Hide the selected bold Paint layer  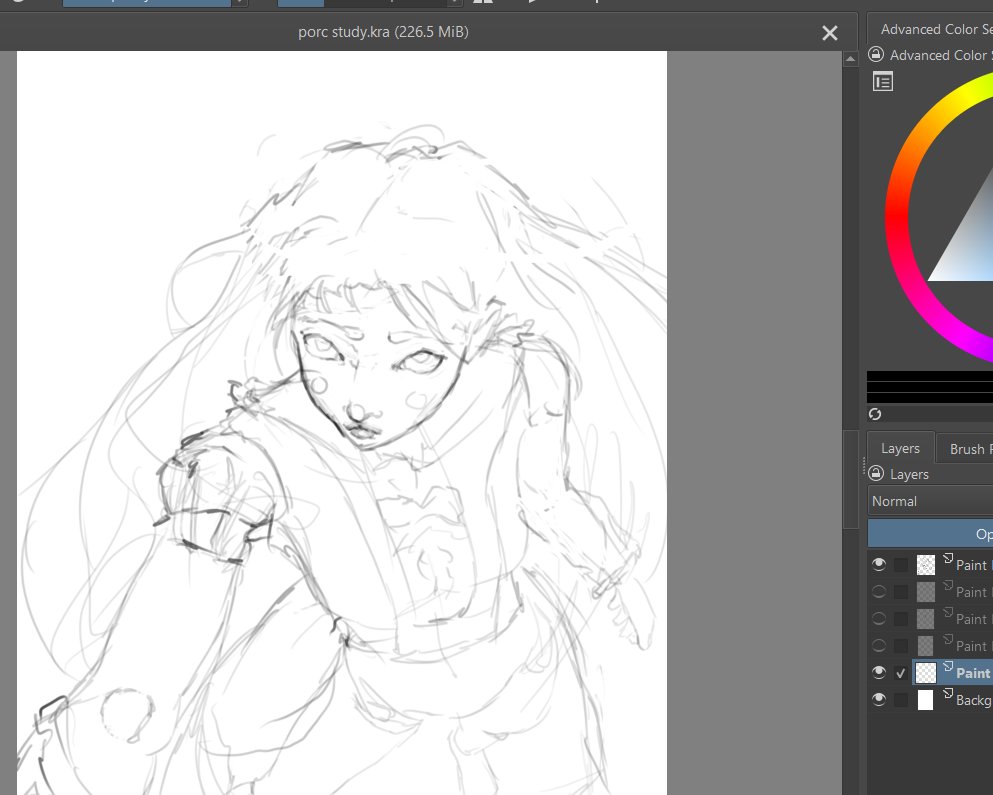point(878,672)
